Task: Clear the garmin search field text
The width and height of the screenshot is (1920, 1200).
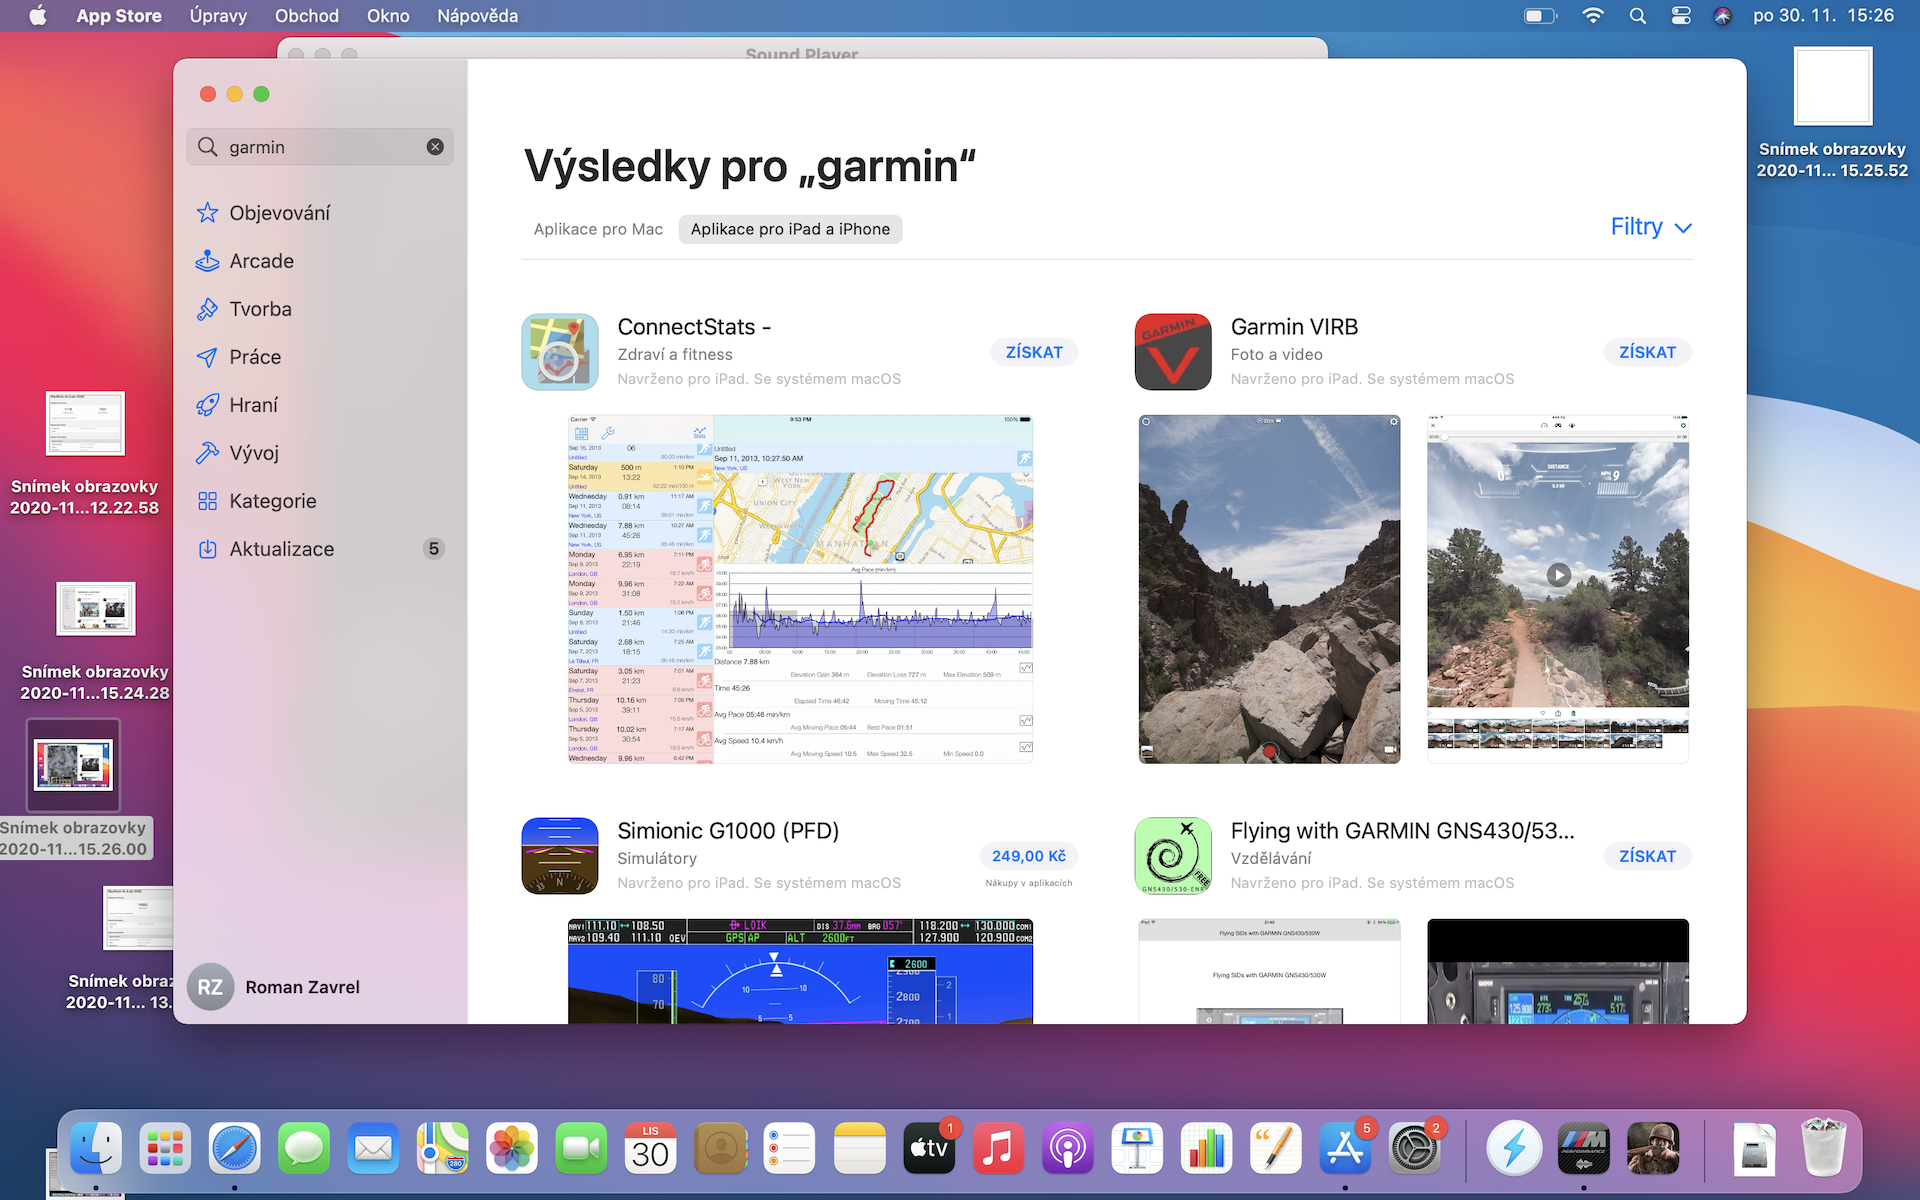Action: pos(435,147)
